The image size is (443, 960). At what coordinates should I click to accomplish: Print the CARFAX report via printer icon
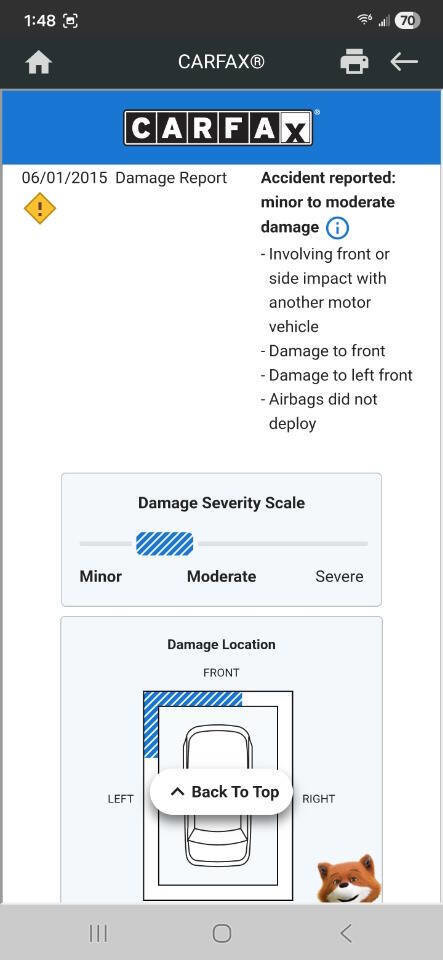coord(354,62)
